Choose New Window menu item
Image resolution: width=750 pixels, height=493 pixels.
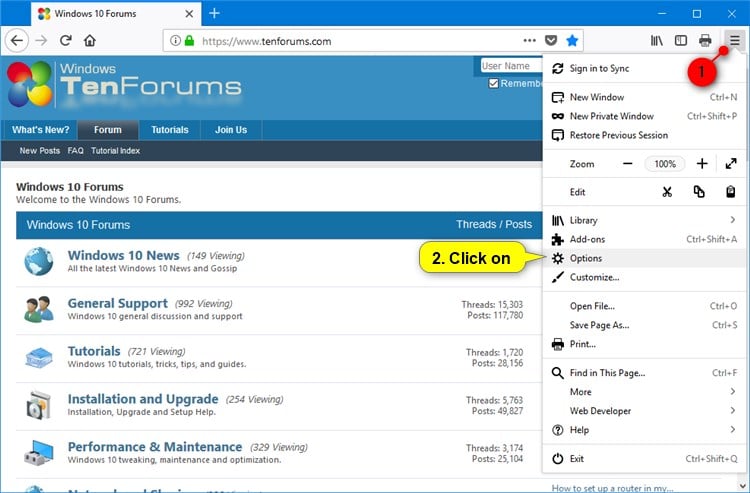click(x=644, y=98)
